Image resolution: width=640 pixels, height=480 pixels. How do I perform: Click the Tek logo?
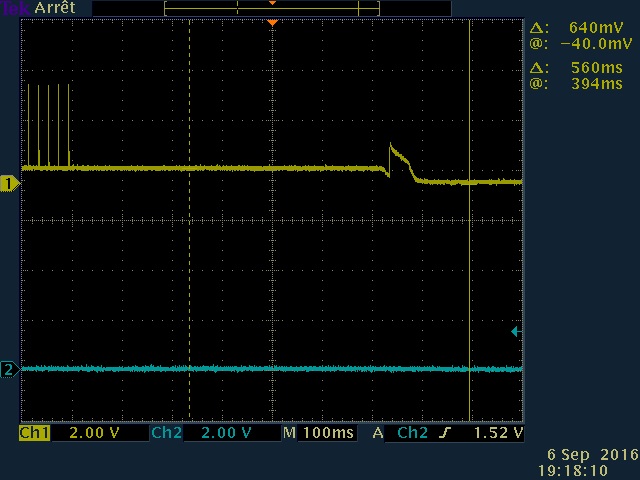[x=16, y=8]
